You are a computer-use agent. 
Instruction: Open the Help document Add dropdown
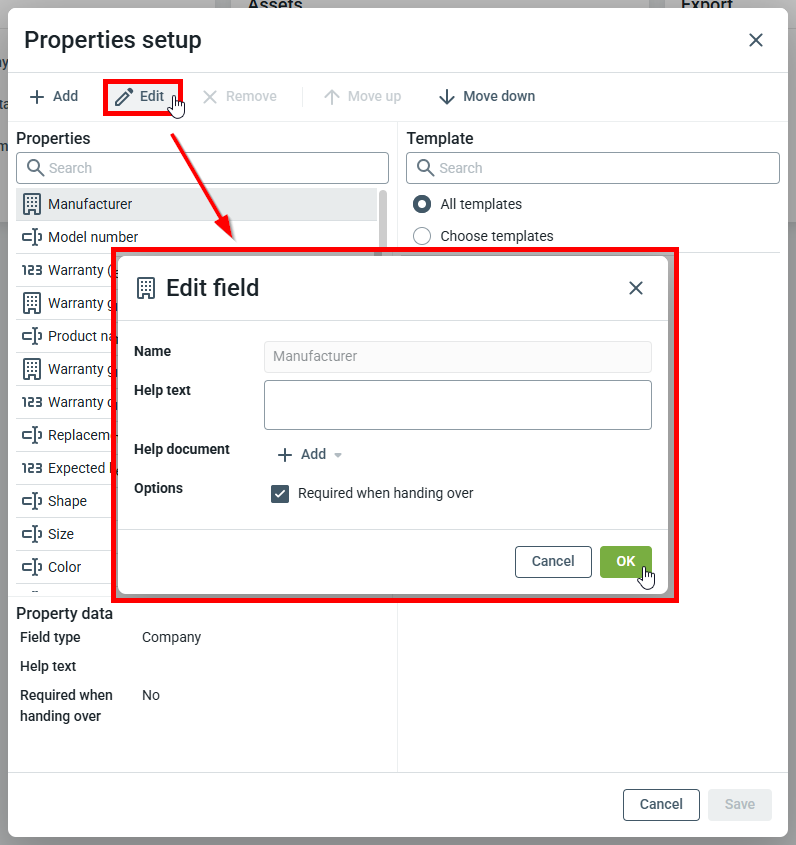pyautogui.click(x=311, y=454)
